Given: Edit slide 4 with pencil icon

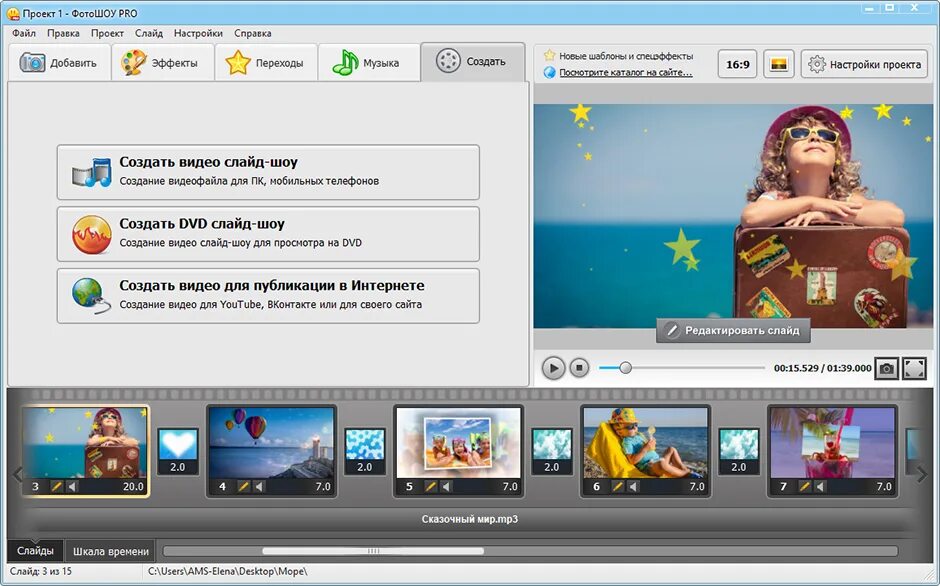Looking at the screenshot, I should click(x=243, y=486).
